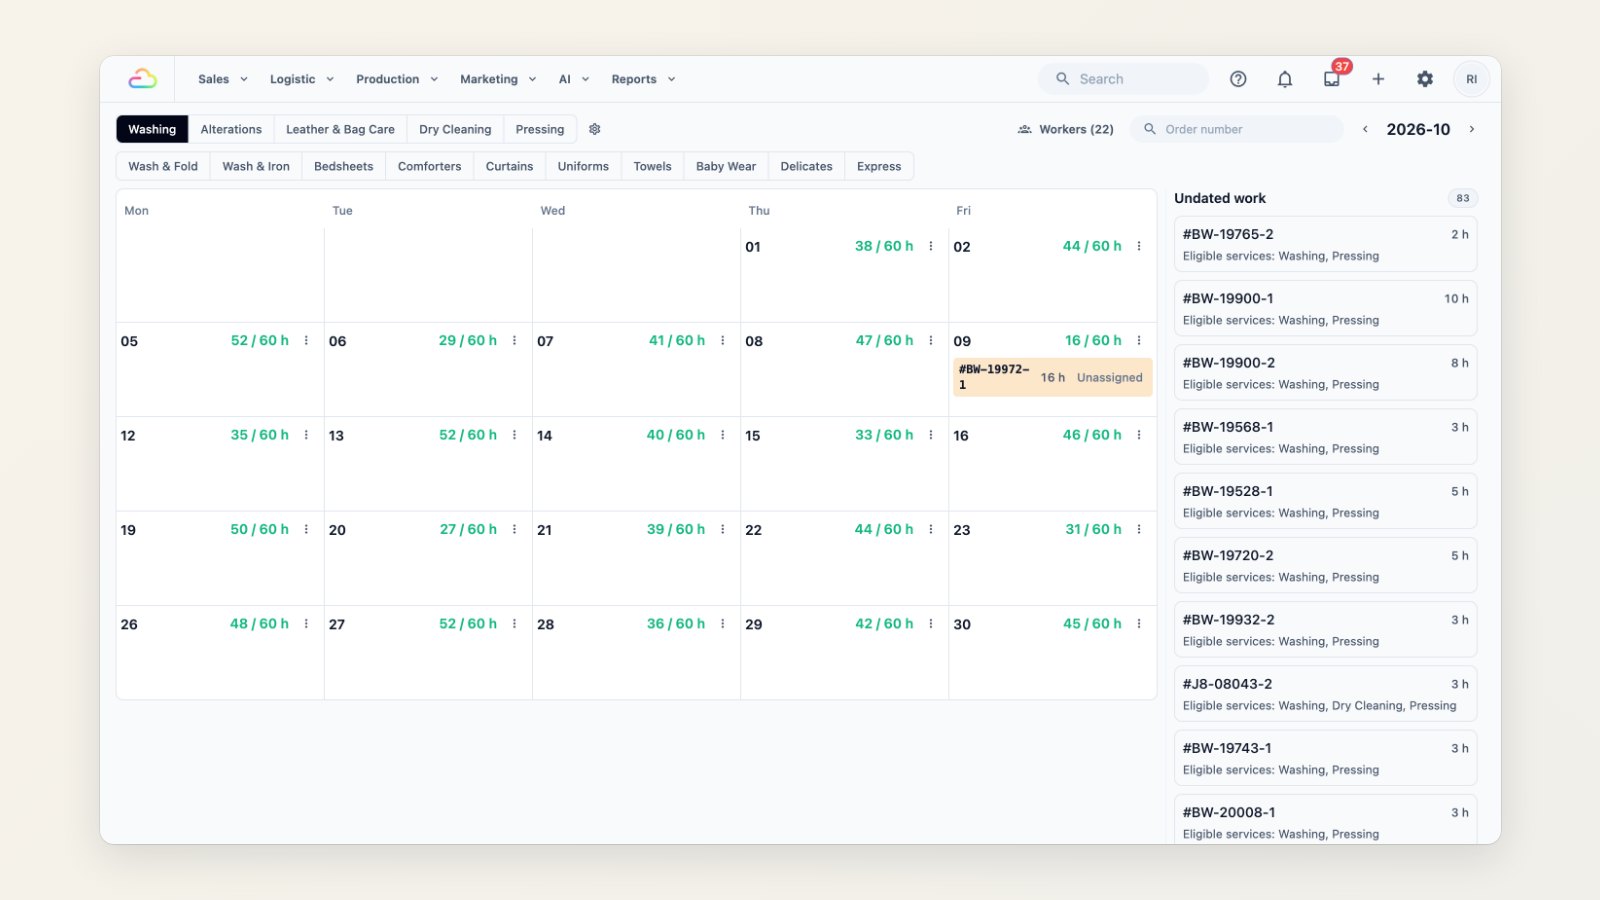Expand the Production dropdown menu
This screenshot has width=1600, height=900.
pos(397,79)
